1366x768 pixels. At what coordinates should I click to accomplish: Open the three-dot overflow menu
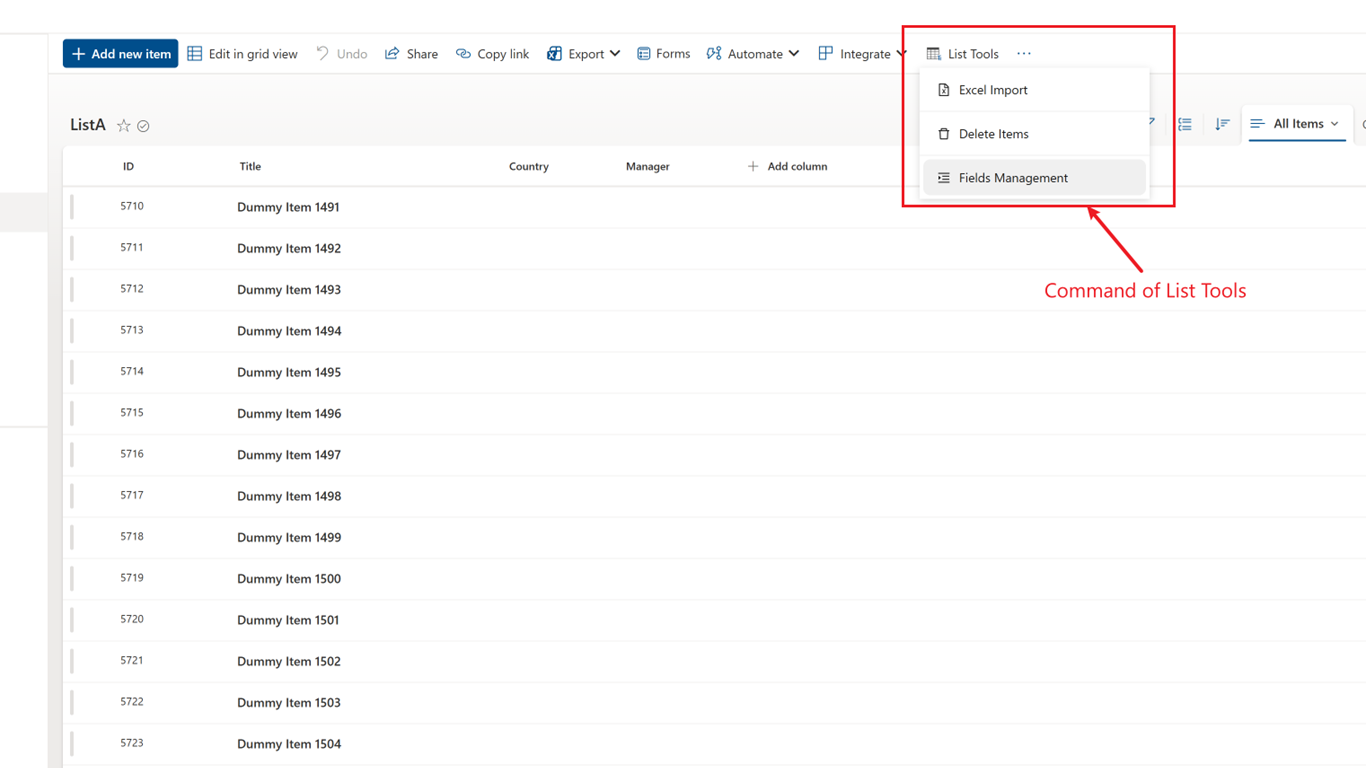point(1023,54)
